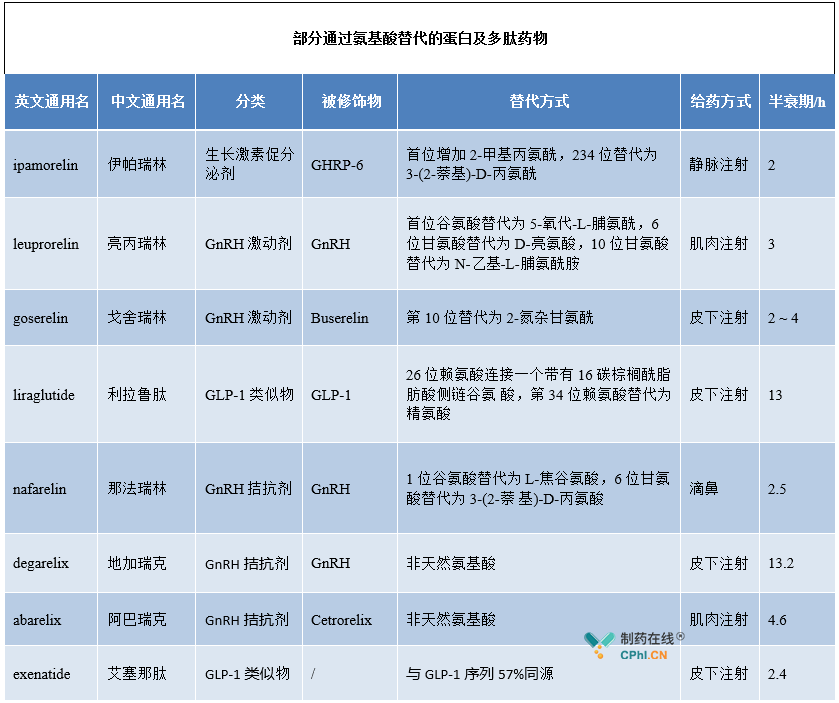Screen dimensions: 839x703
Task: Click the half-life value 2 ~ 4
Action: tap(783, 318)
